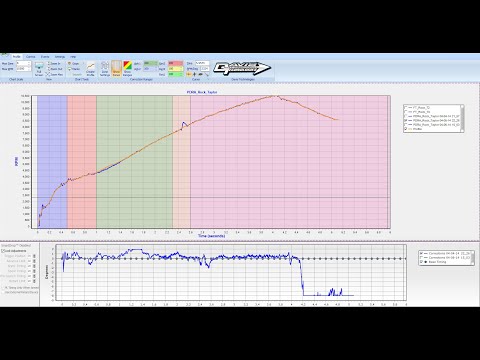Select the Grab chart tool
Image resolution: width=480 pixels, height=360 pixels.
[x=73, y=63]
